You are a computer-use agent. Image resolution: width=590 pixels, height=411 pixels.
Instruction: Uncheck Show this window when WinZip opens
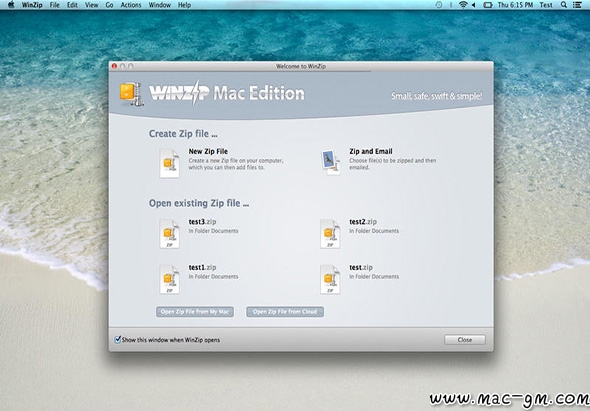click(x=117, y=339)
